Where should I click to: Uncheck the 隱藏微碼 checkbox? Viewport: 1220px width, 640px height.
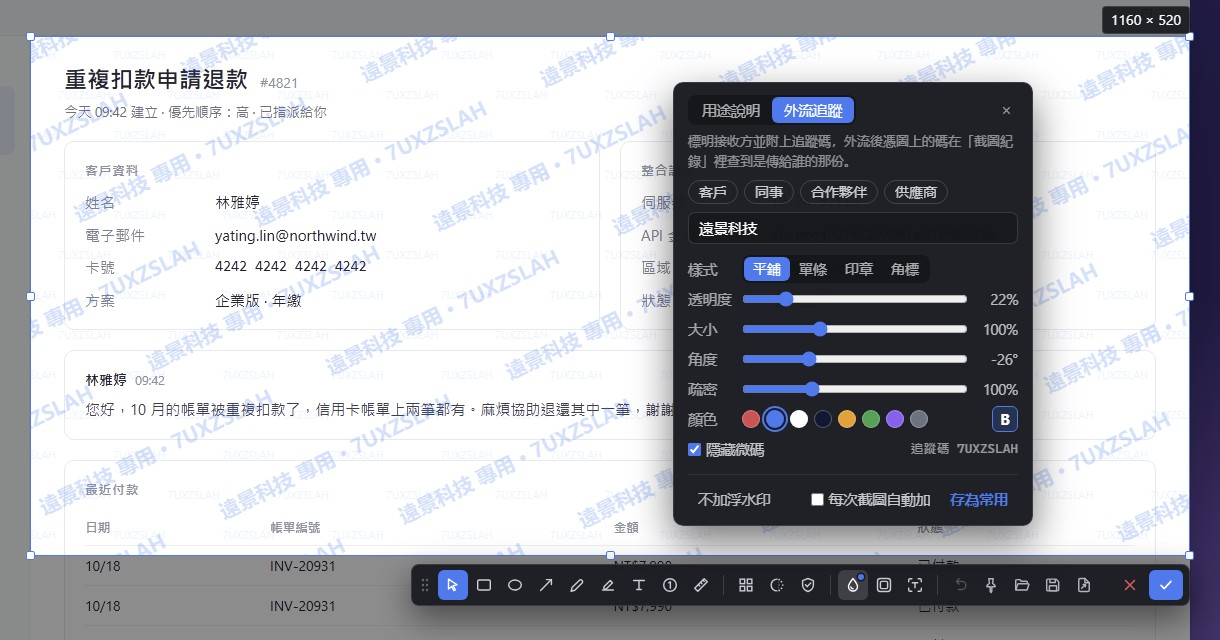695,450
